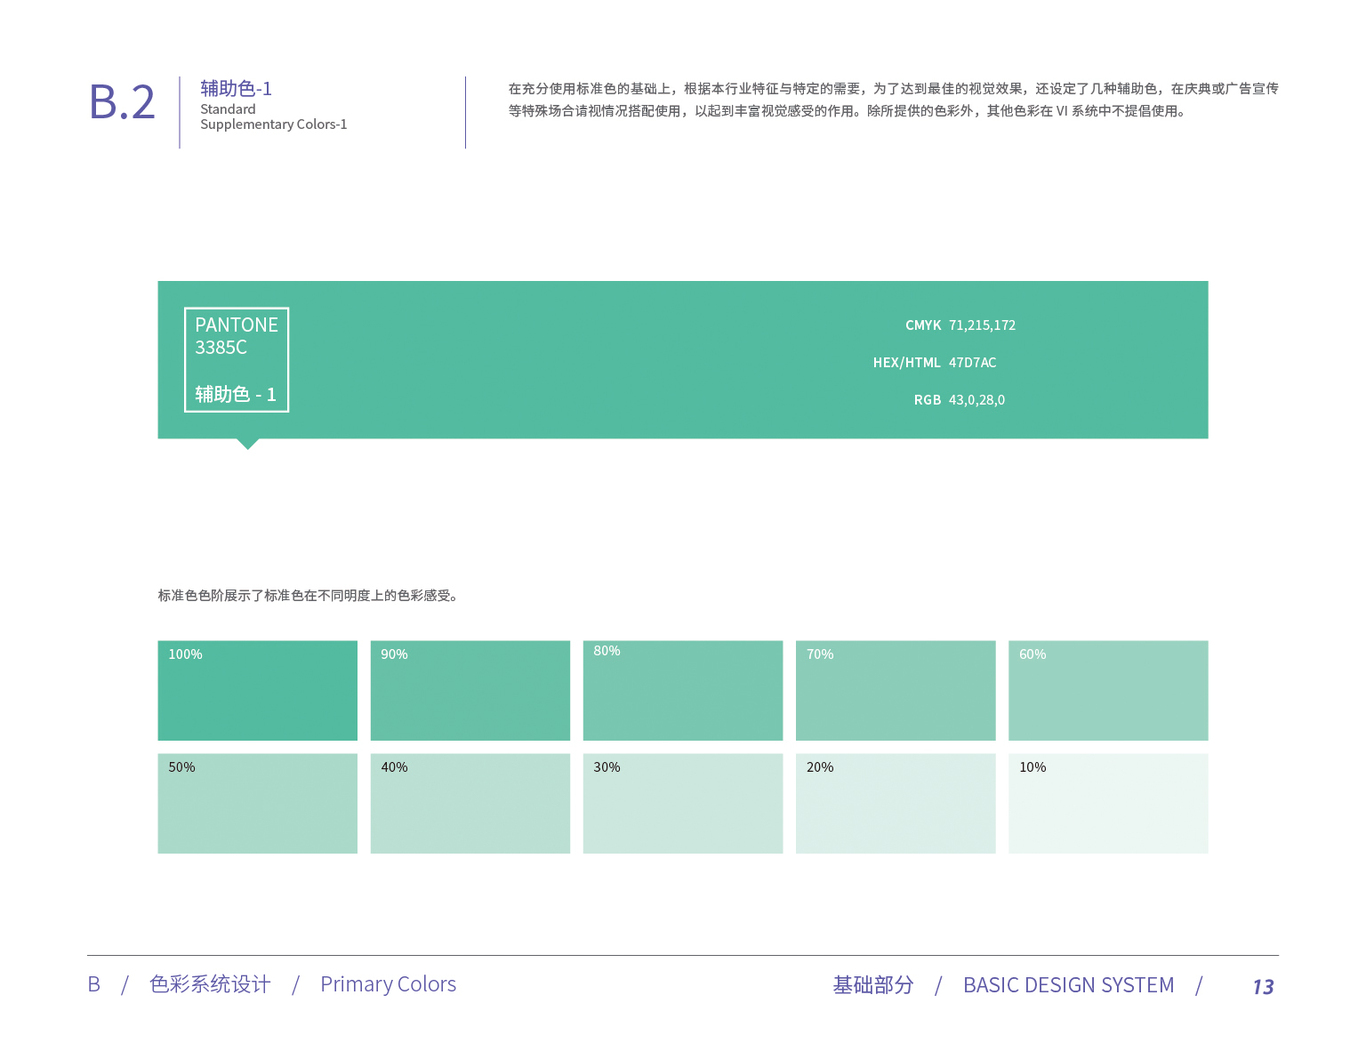
Task: Click page number 13
Action: 1263,987
